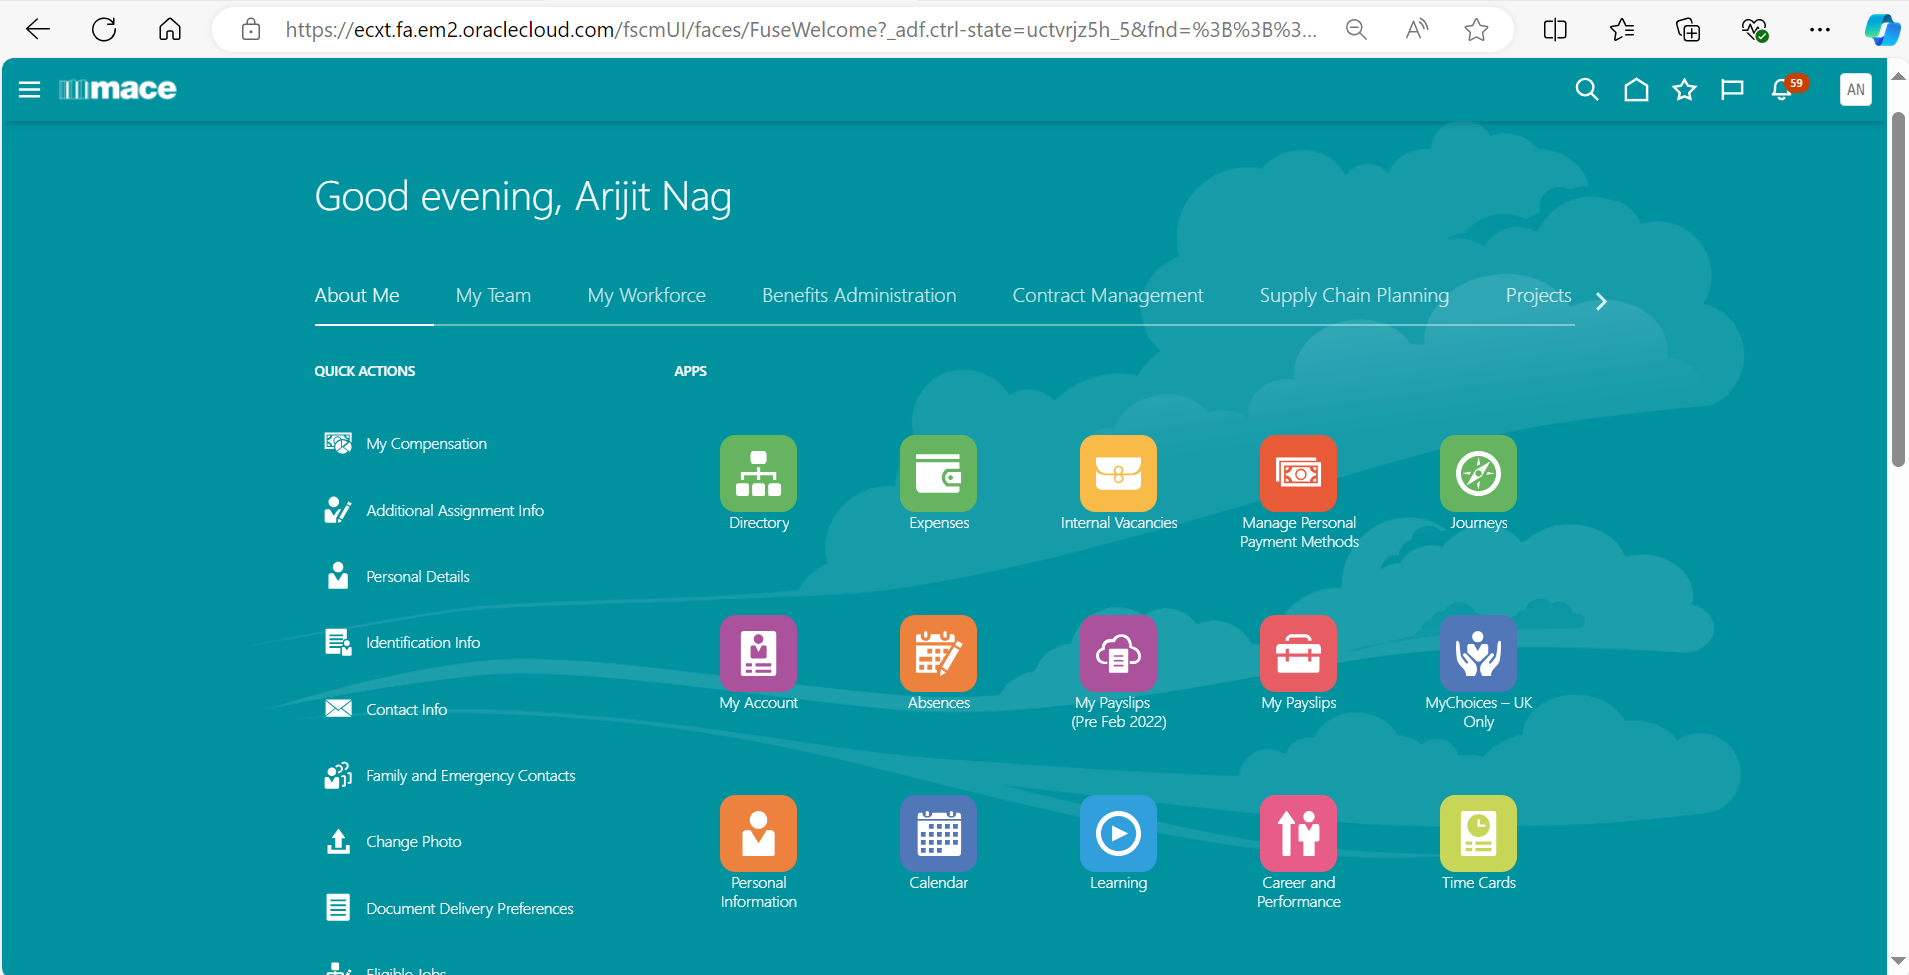Open Browser essentials heart icon

pos(1754,30)
